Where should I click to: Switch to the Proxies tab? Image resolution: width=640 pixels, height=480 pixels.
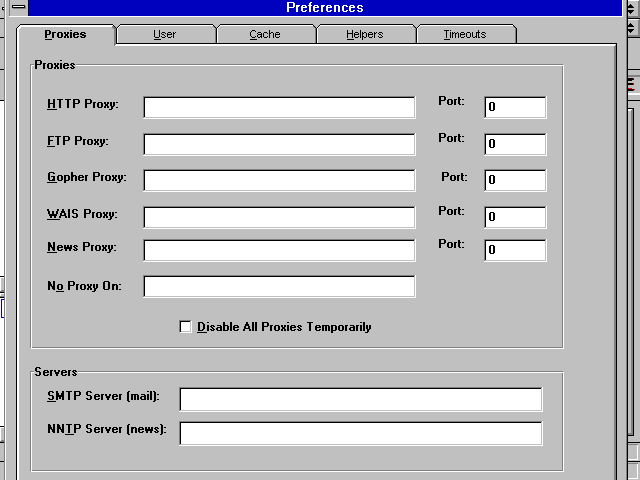point(65,34)
